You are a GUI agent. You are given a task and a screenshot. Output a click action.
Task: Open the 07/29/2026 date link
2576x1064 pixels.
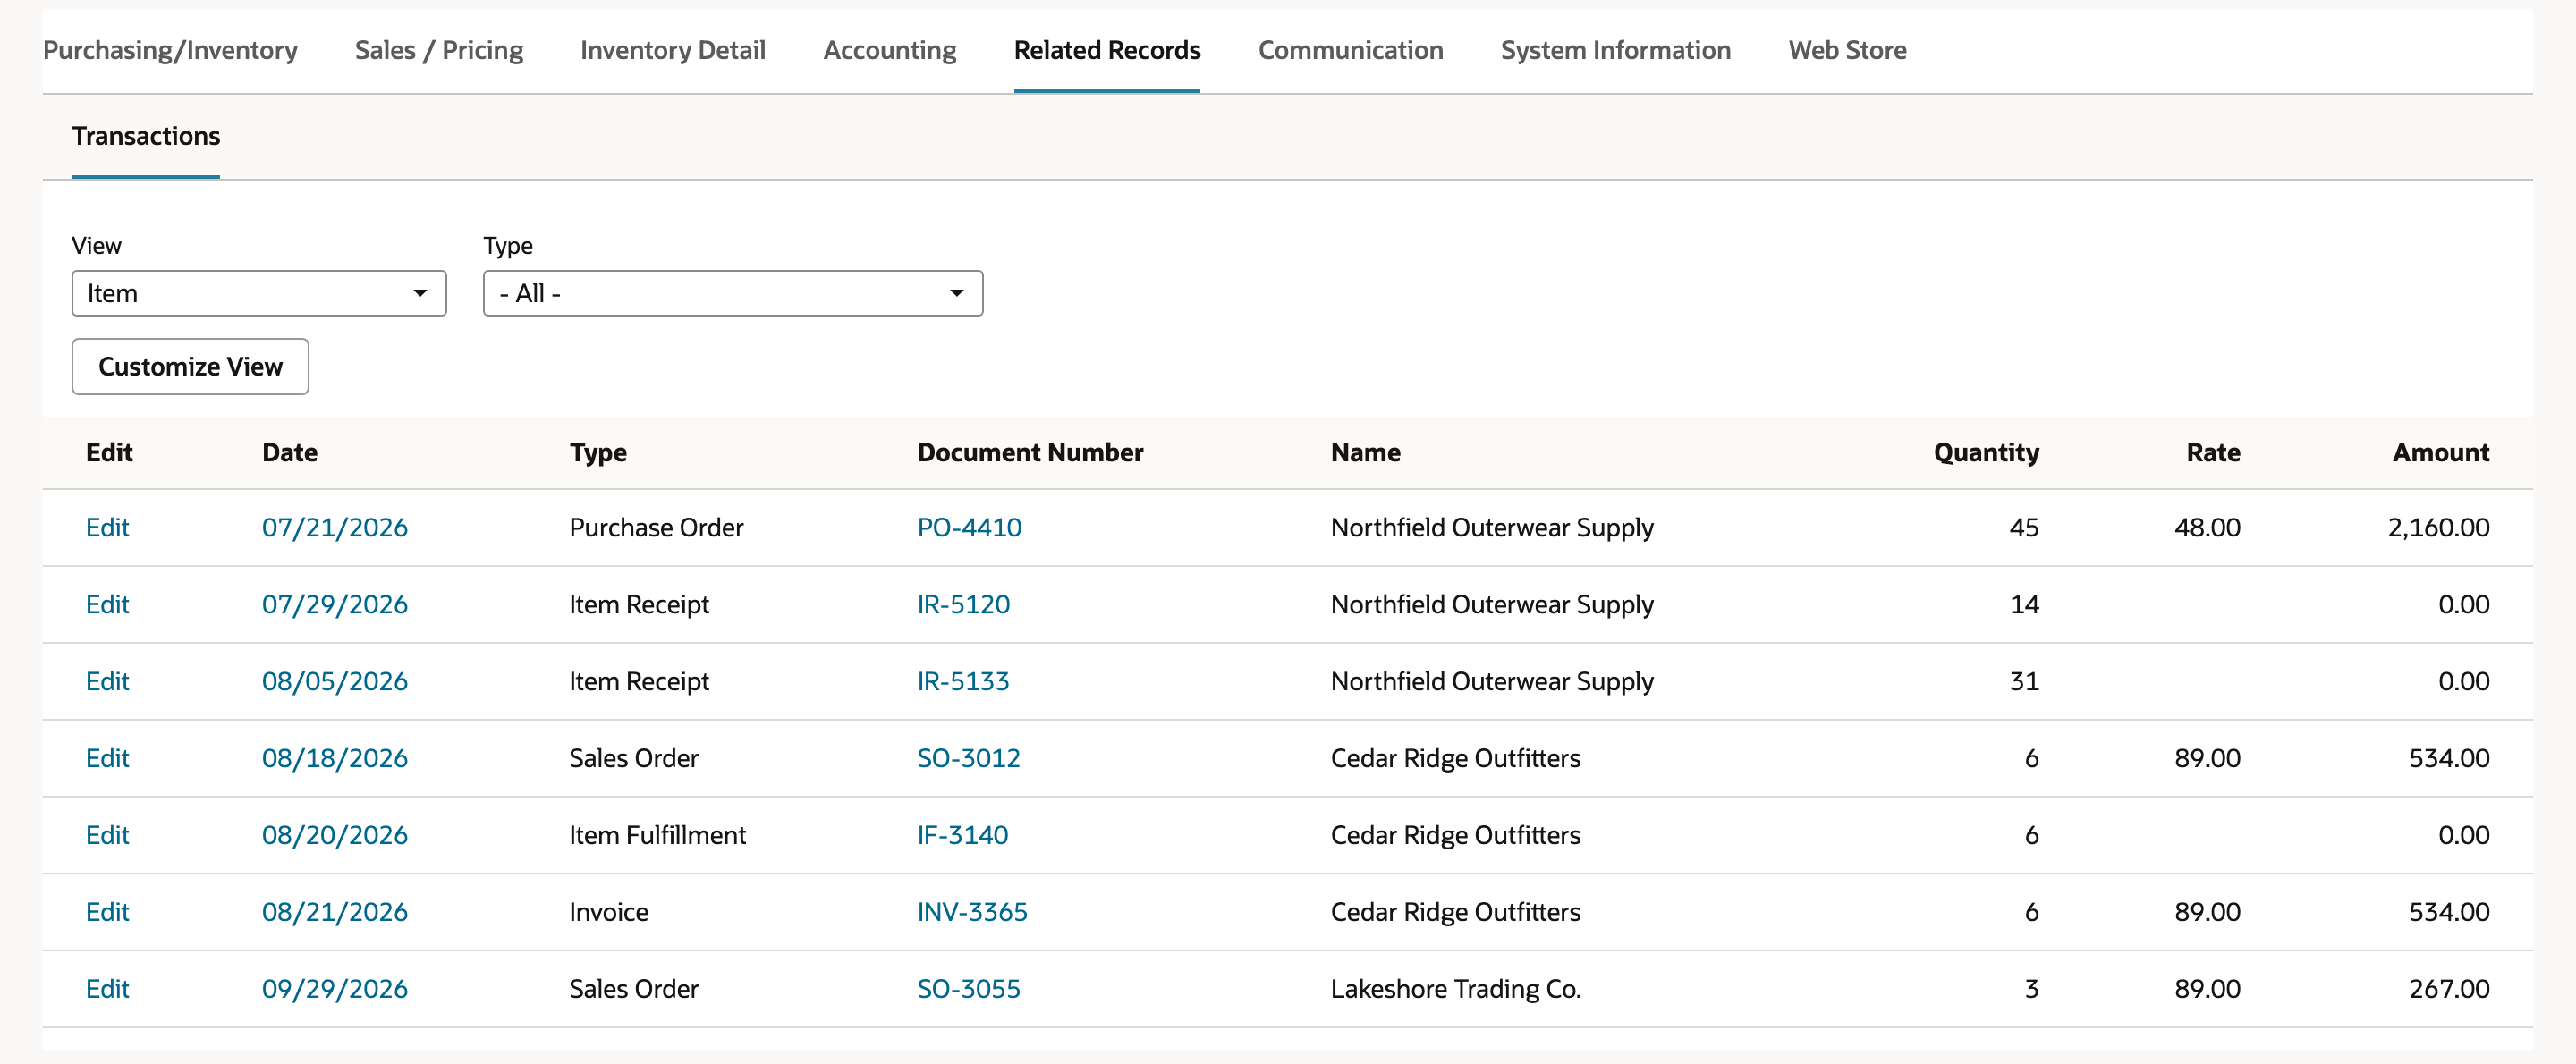[335, 604]
